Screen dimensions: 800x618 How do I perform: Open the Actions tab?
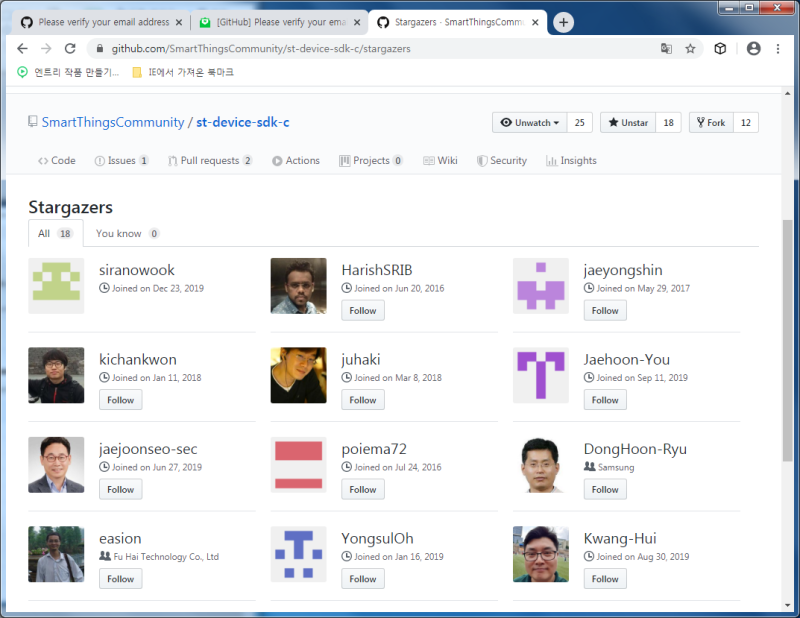pyautogui.click(x=296, y=160)
